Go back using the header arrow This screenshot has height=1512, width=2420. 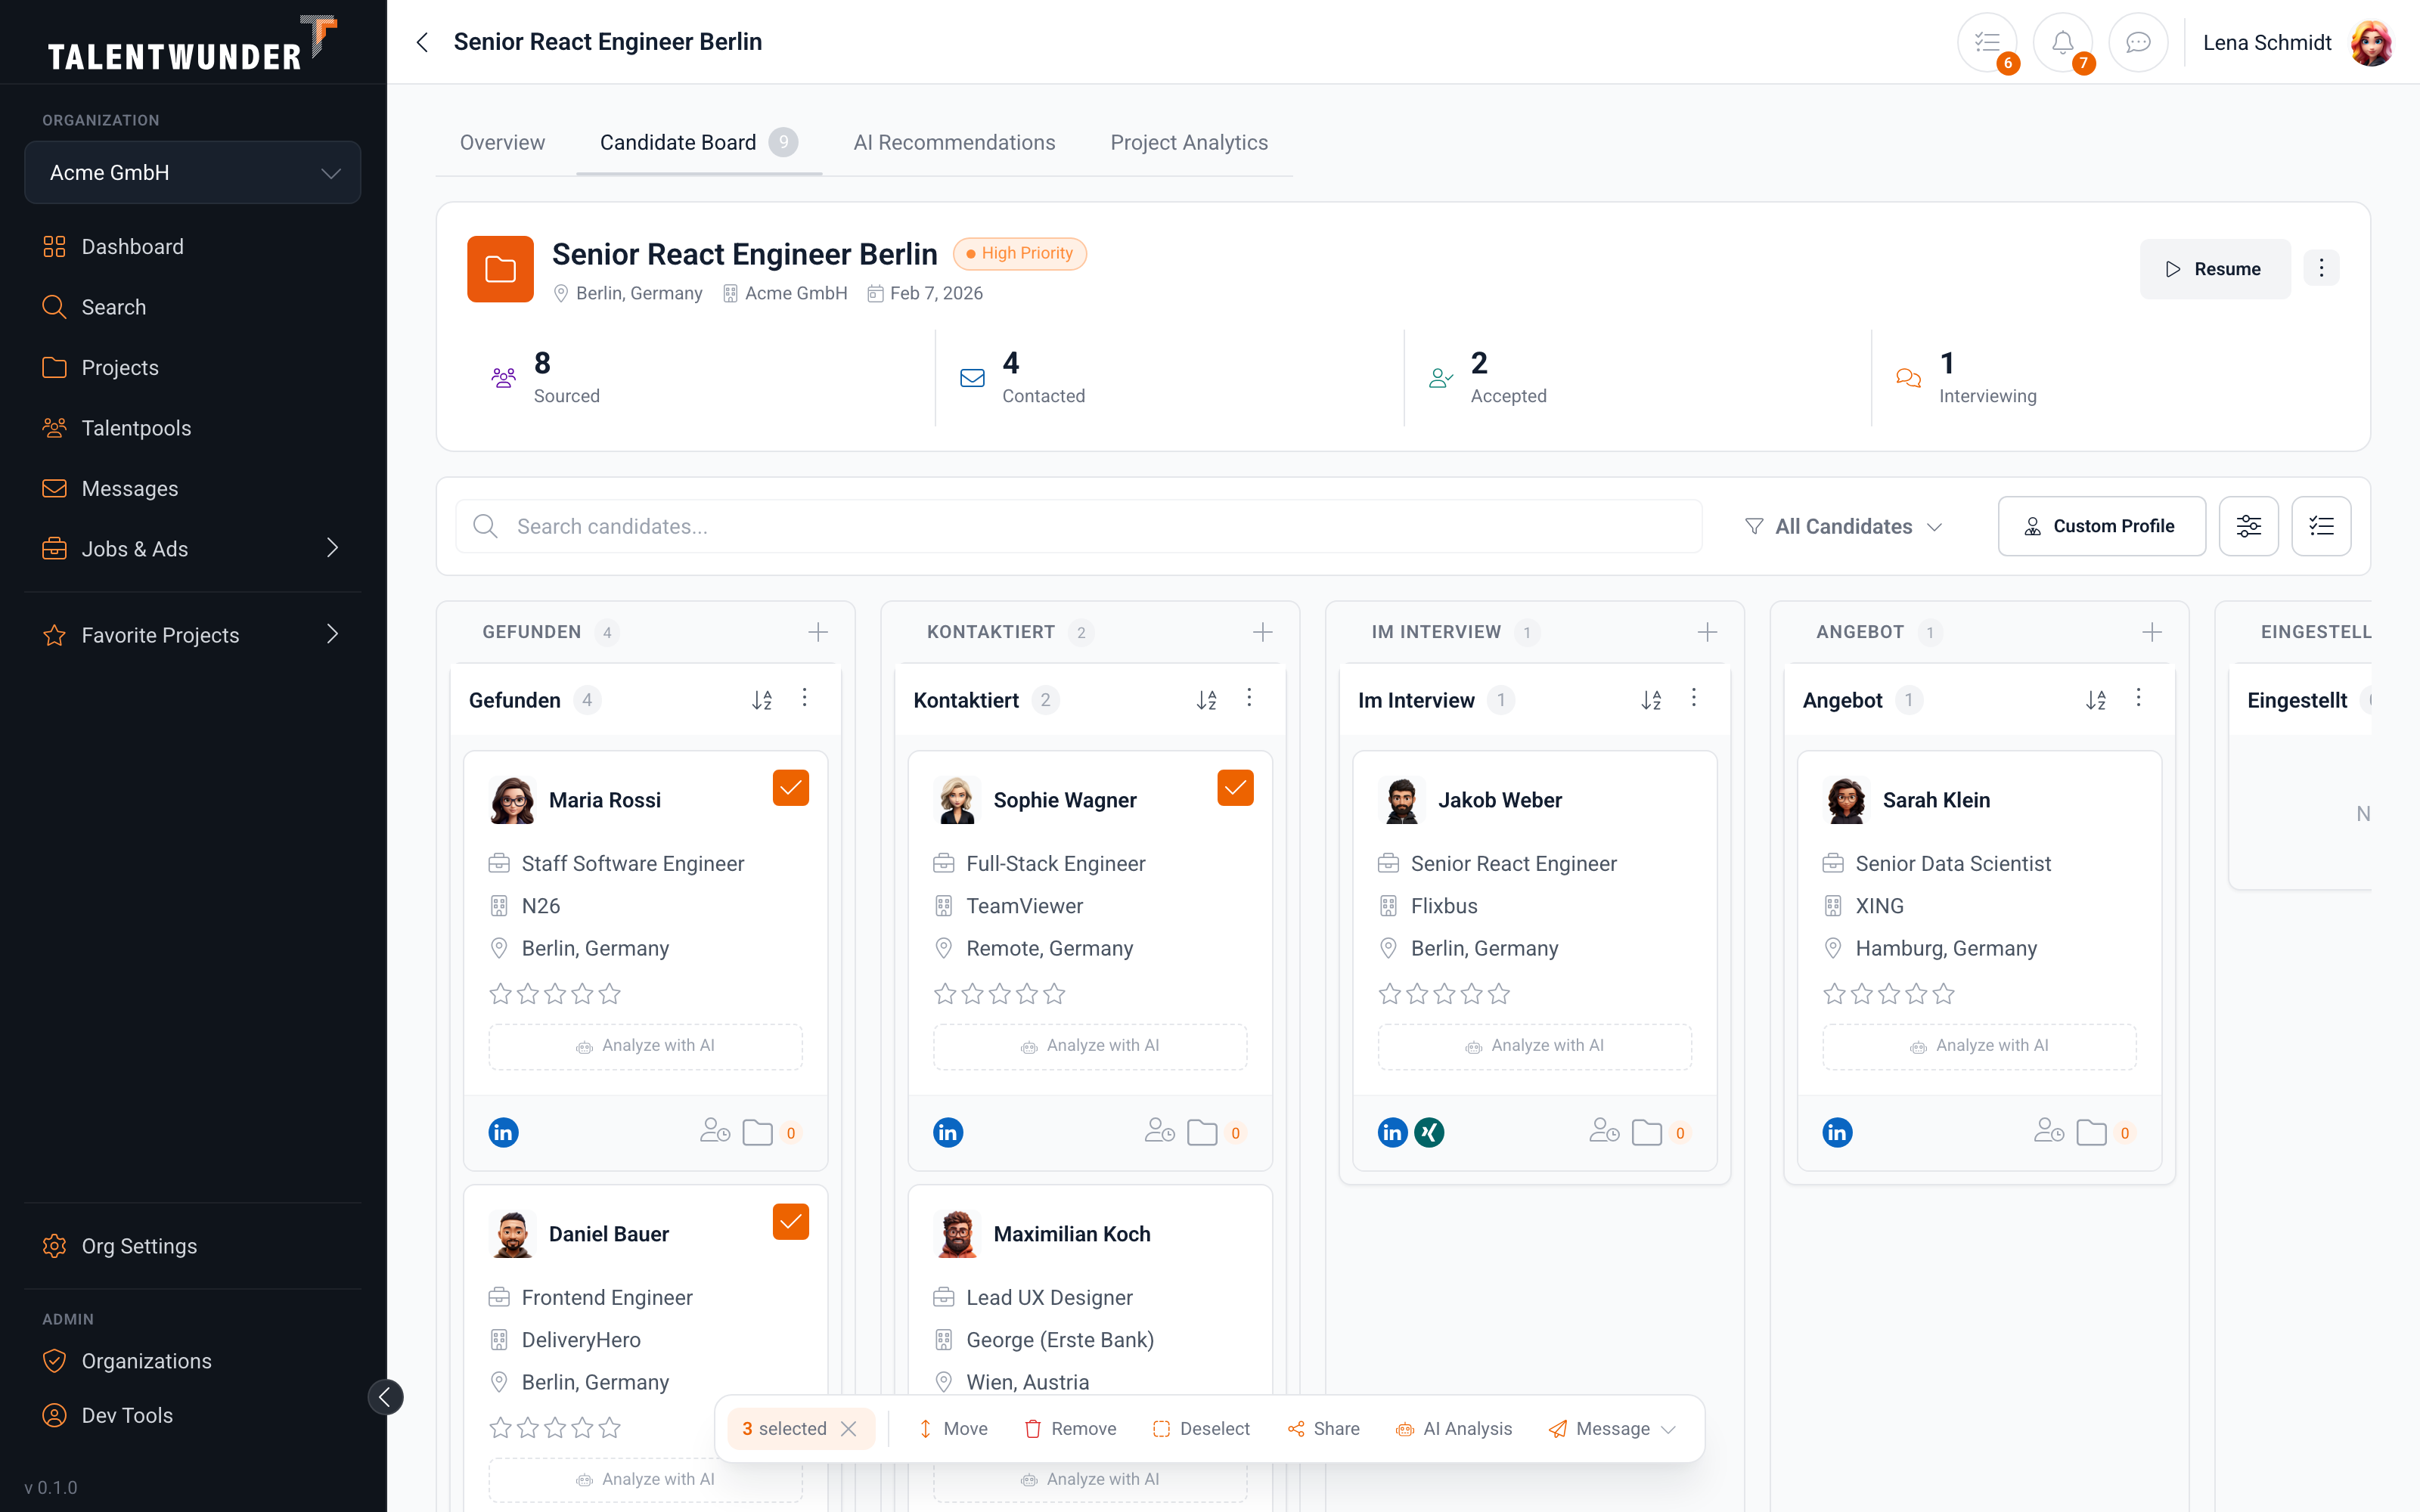(x=423, y=42)
